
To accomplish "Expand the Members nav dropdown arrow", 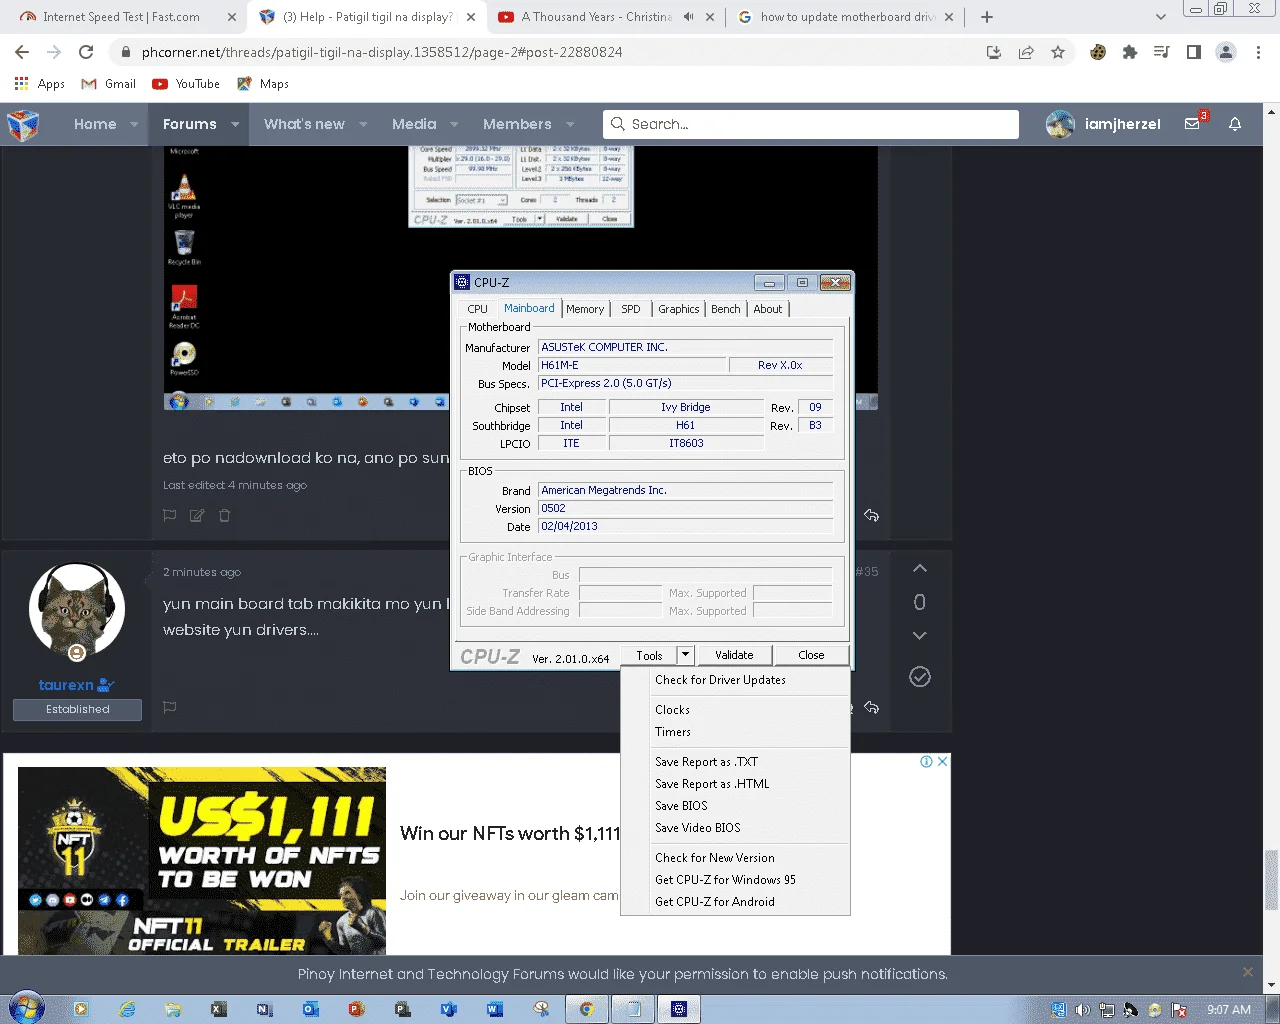I will click(570, 125).
